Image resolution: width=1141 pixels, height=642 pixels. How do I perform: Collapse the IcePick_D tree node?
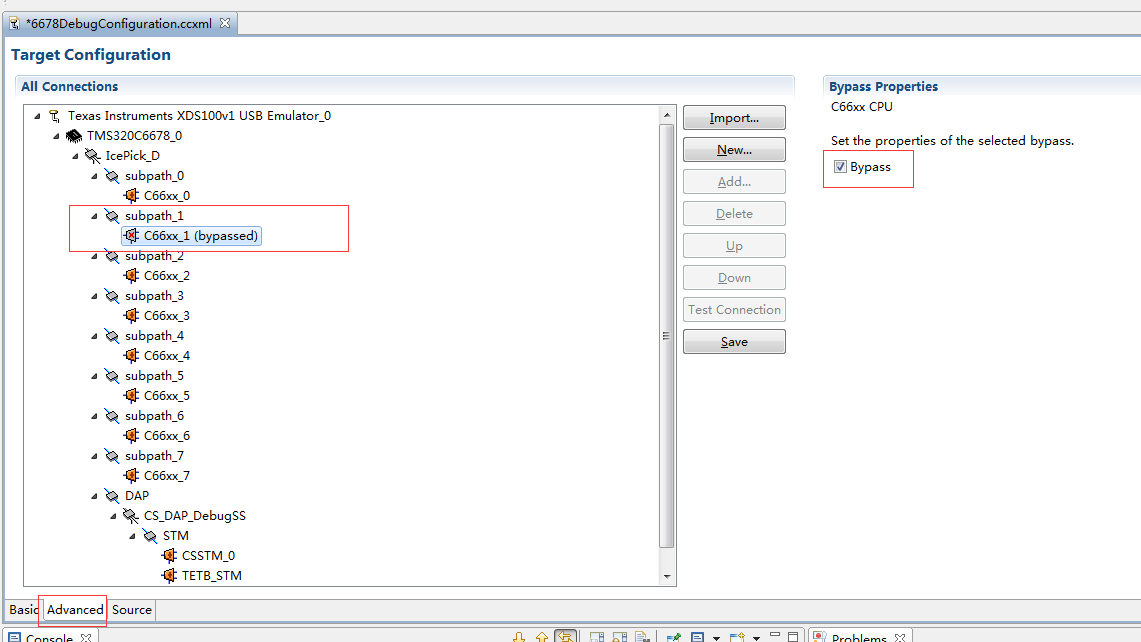click(x=75, y=156)
